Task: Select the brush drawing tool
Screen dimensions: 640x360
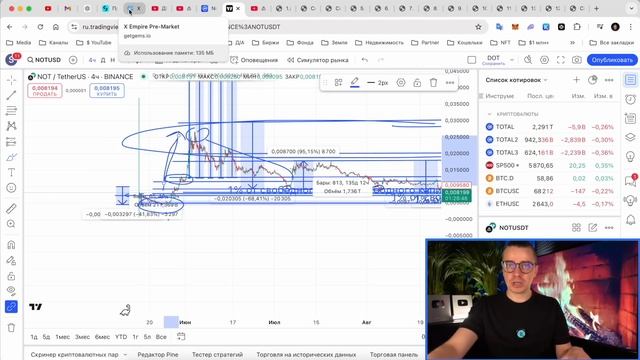Action: (11, 157)
